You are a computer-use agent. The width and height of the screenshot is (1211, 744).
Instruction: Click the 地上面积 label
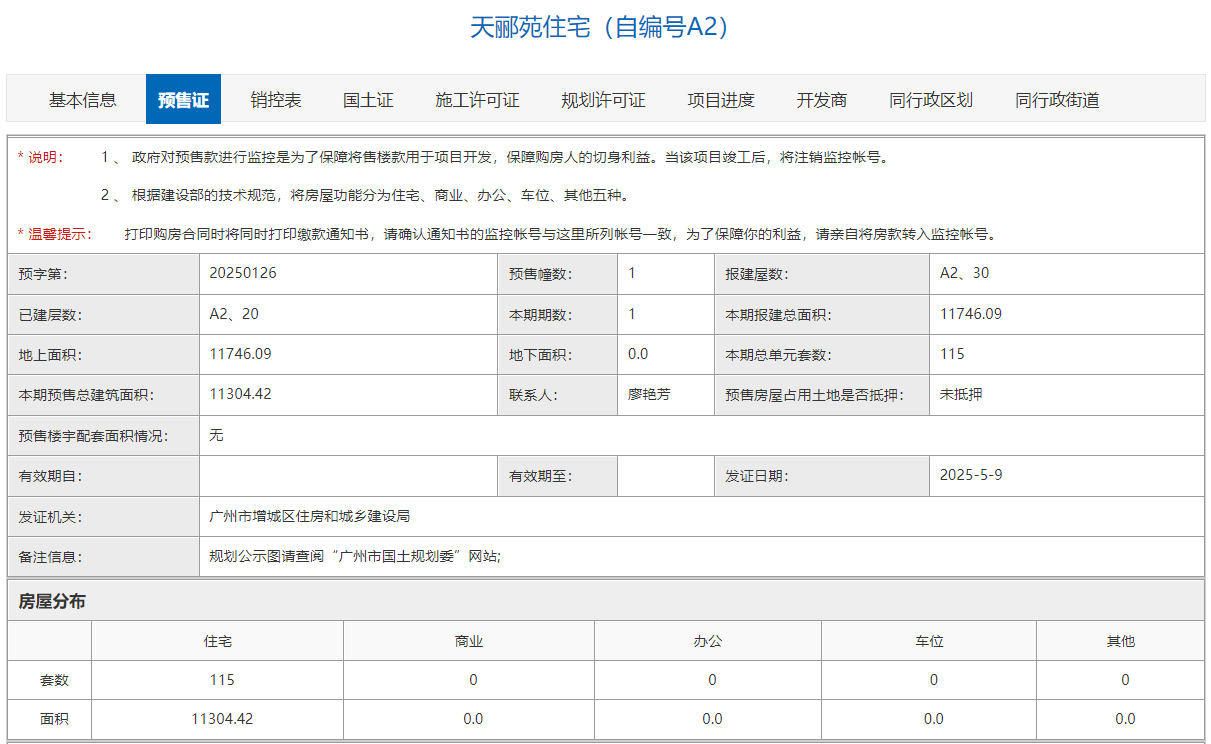coord(51,354)
